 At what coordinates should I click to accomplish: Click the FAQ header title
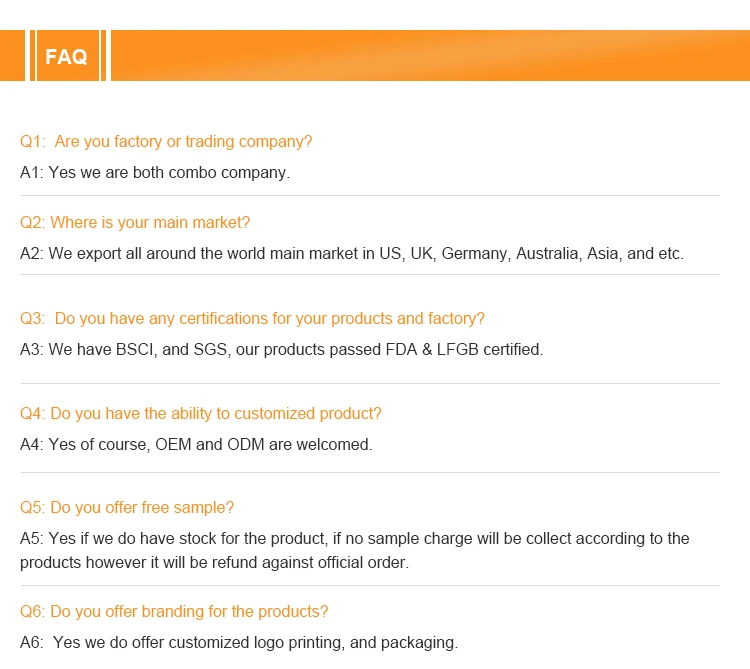click(66, 57)
